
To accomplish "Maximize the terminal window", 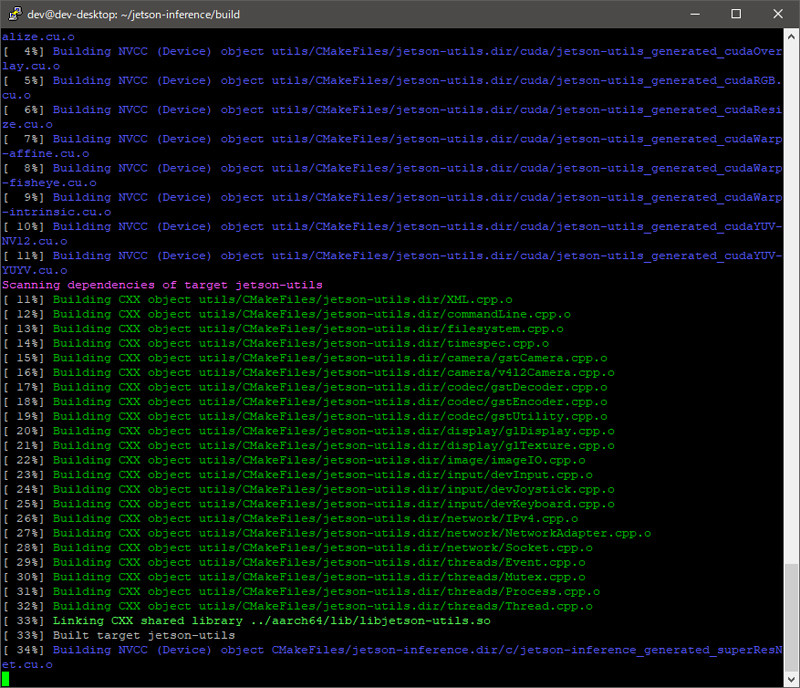I will tap(736, 14).
